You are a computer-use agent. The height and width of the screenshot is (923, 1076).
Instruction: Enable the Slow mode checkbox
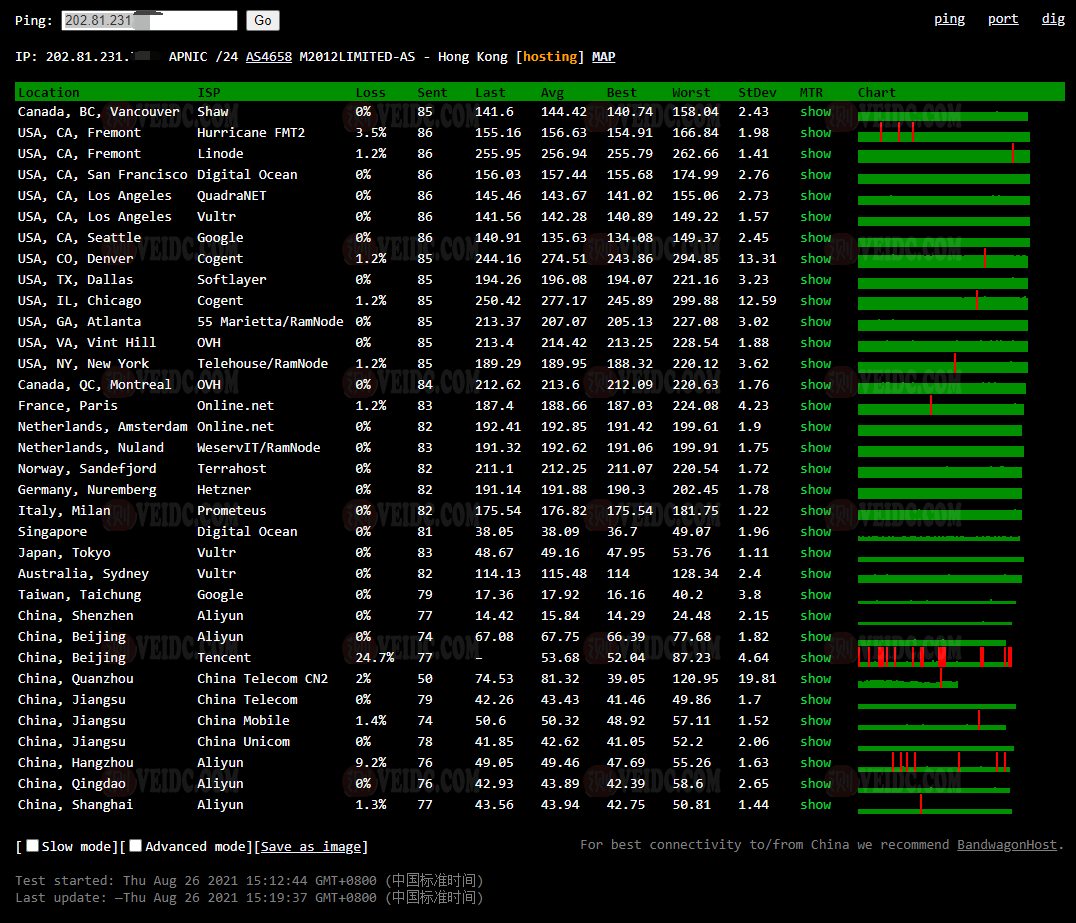pyautogui.click(x=33, y=846)
